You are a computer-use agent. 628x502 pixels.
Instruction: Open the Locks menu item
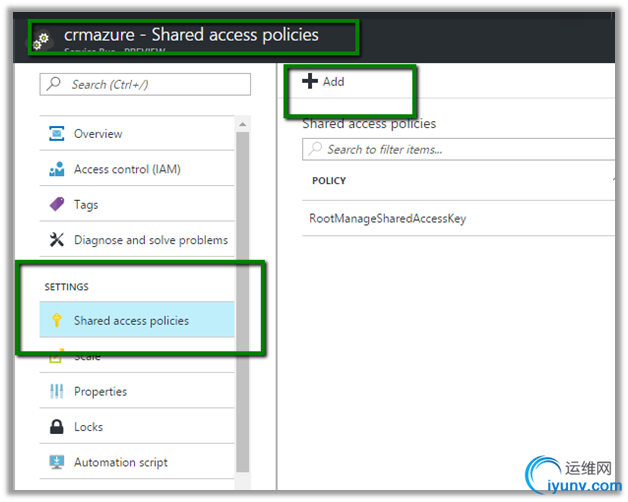coord(137,426)
